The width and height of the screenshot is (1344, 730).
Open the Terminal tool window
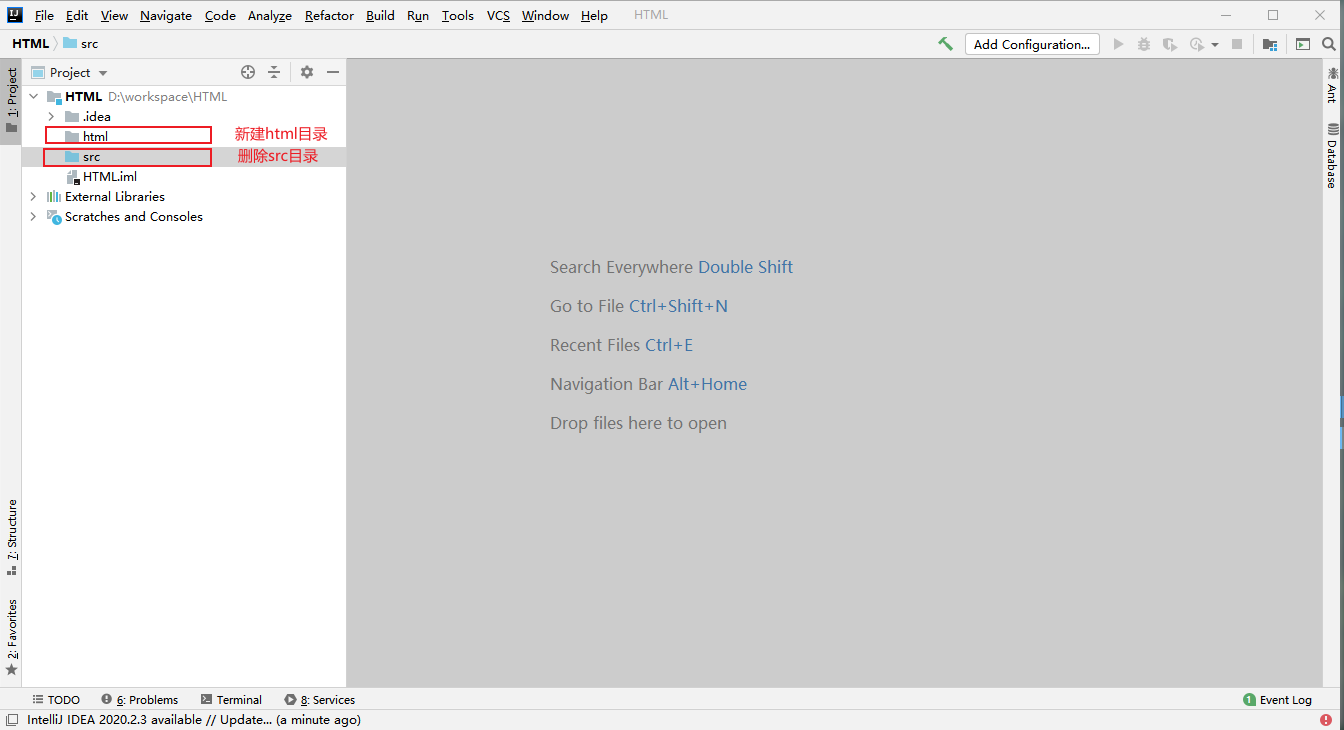231,700
